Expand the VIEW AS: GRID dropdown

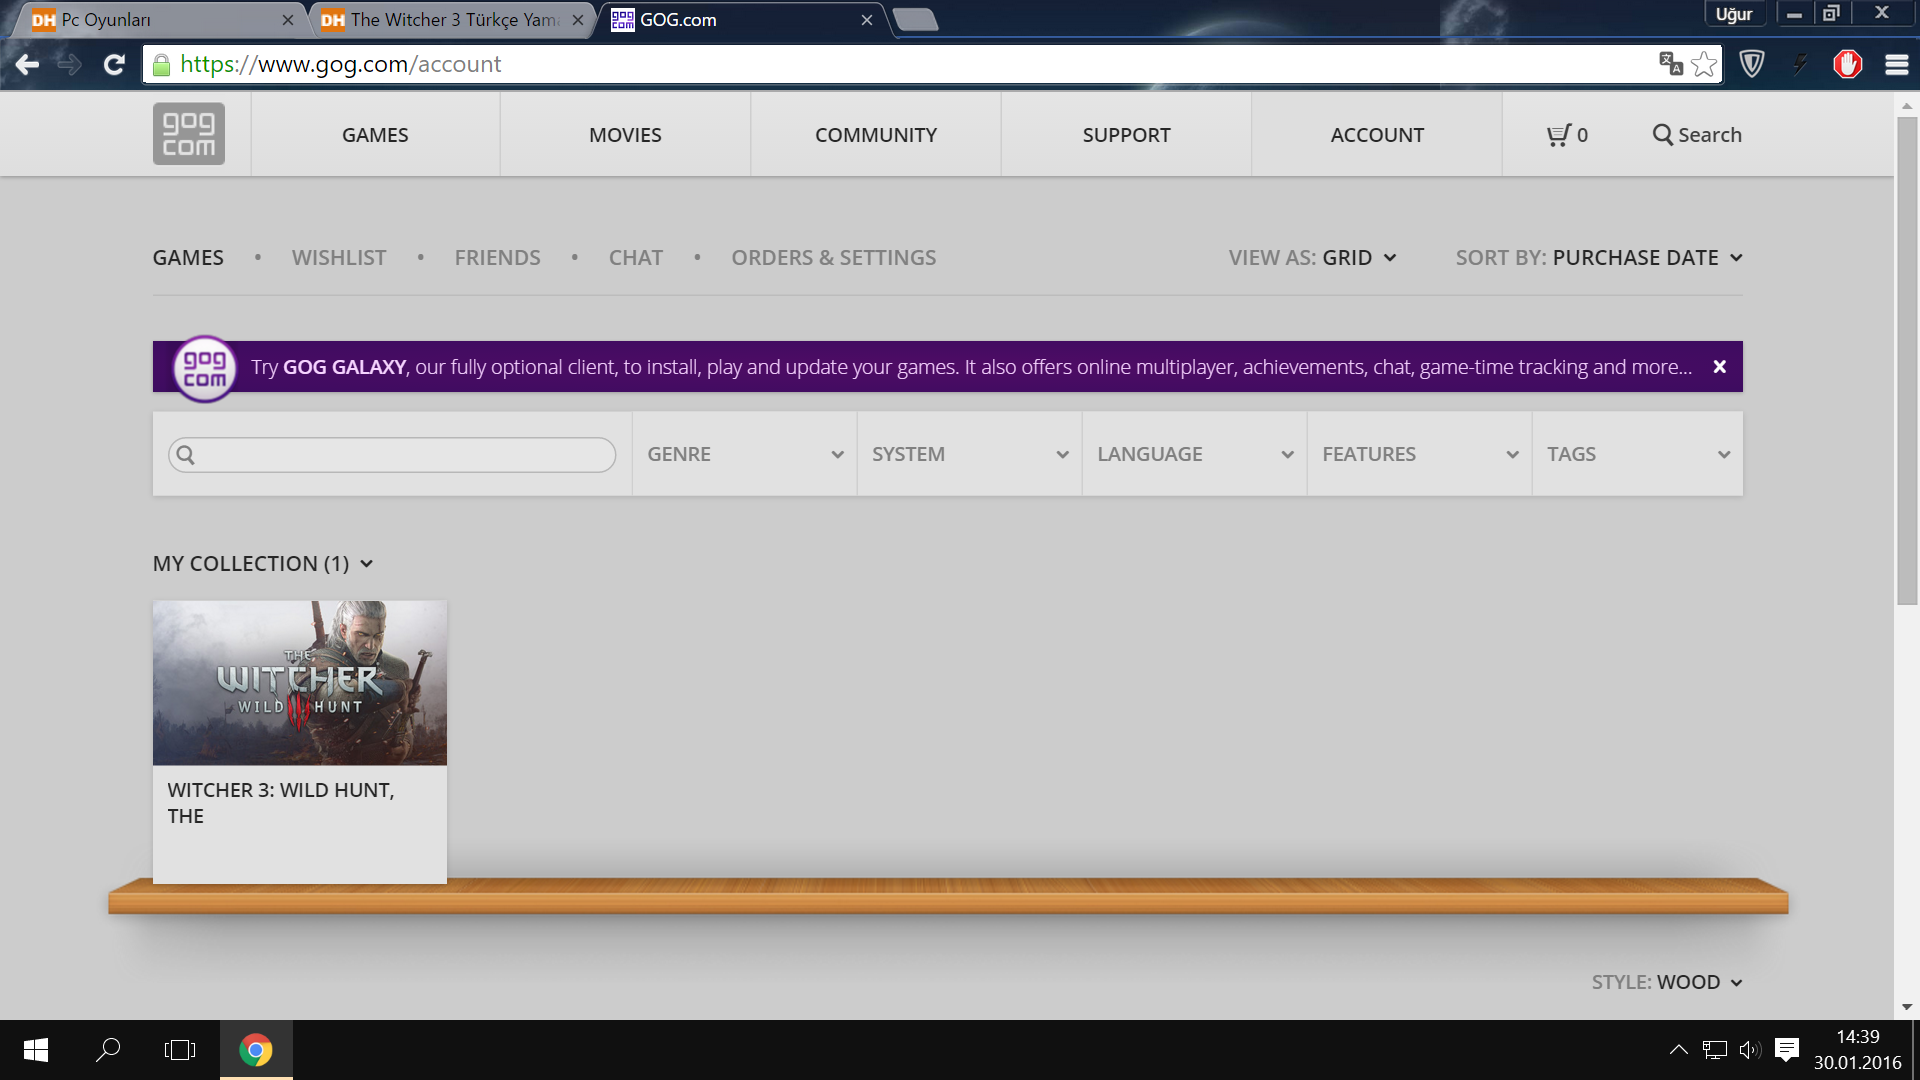click(x=1312, y=258)
